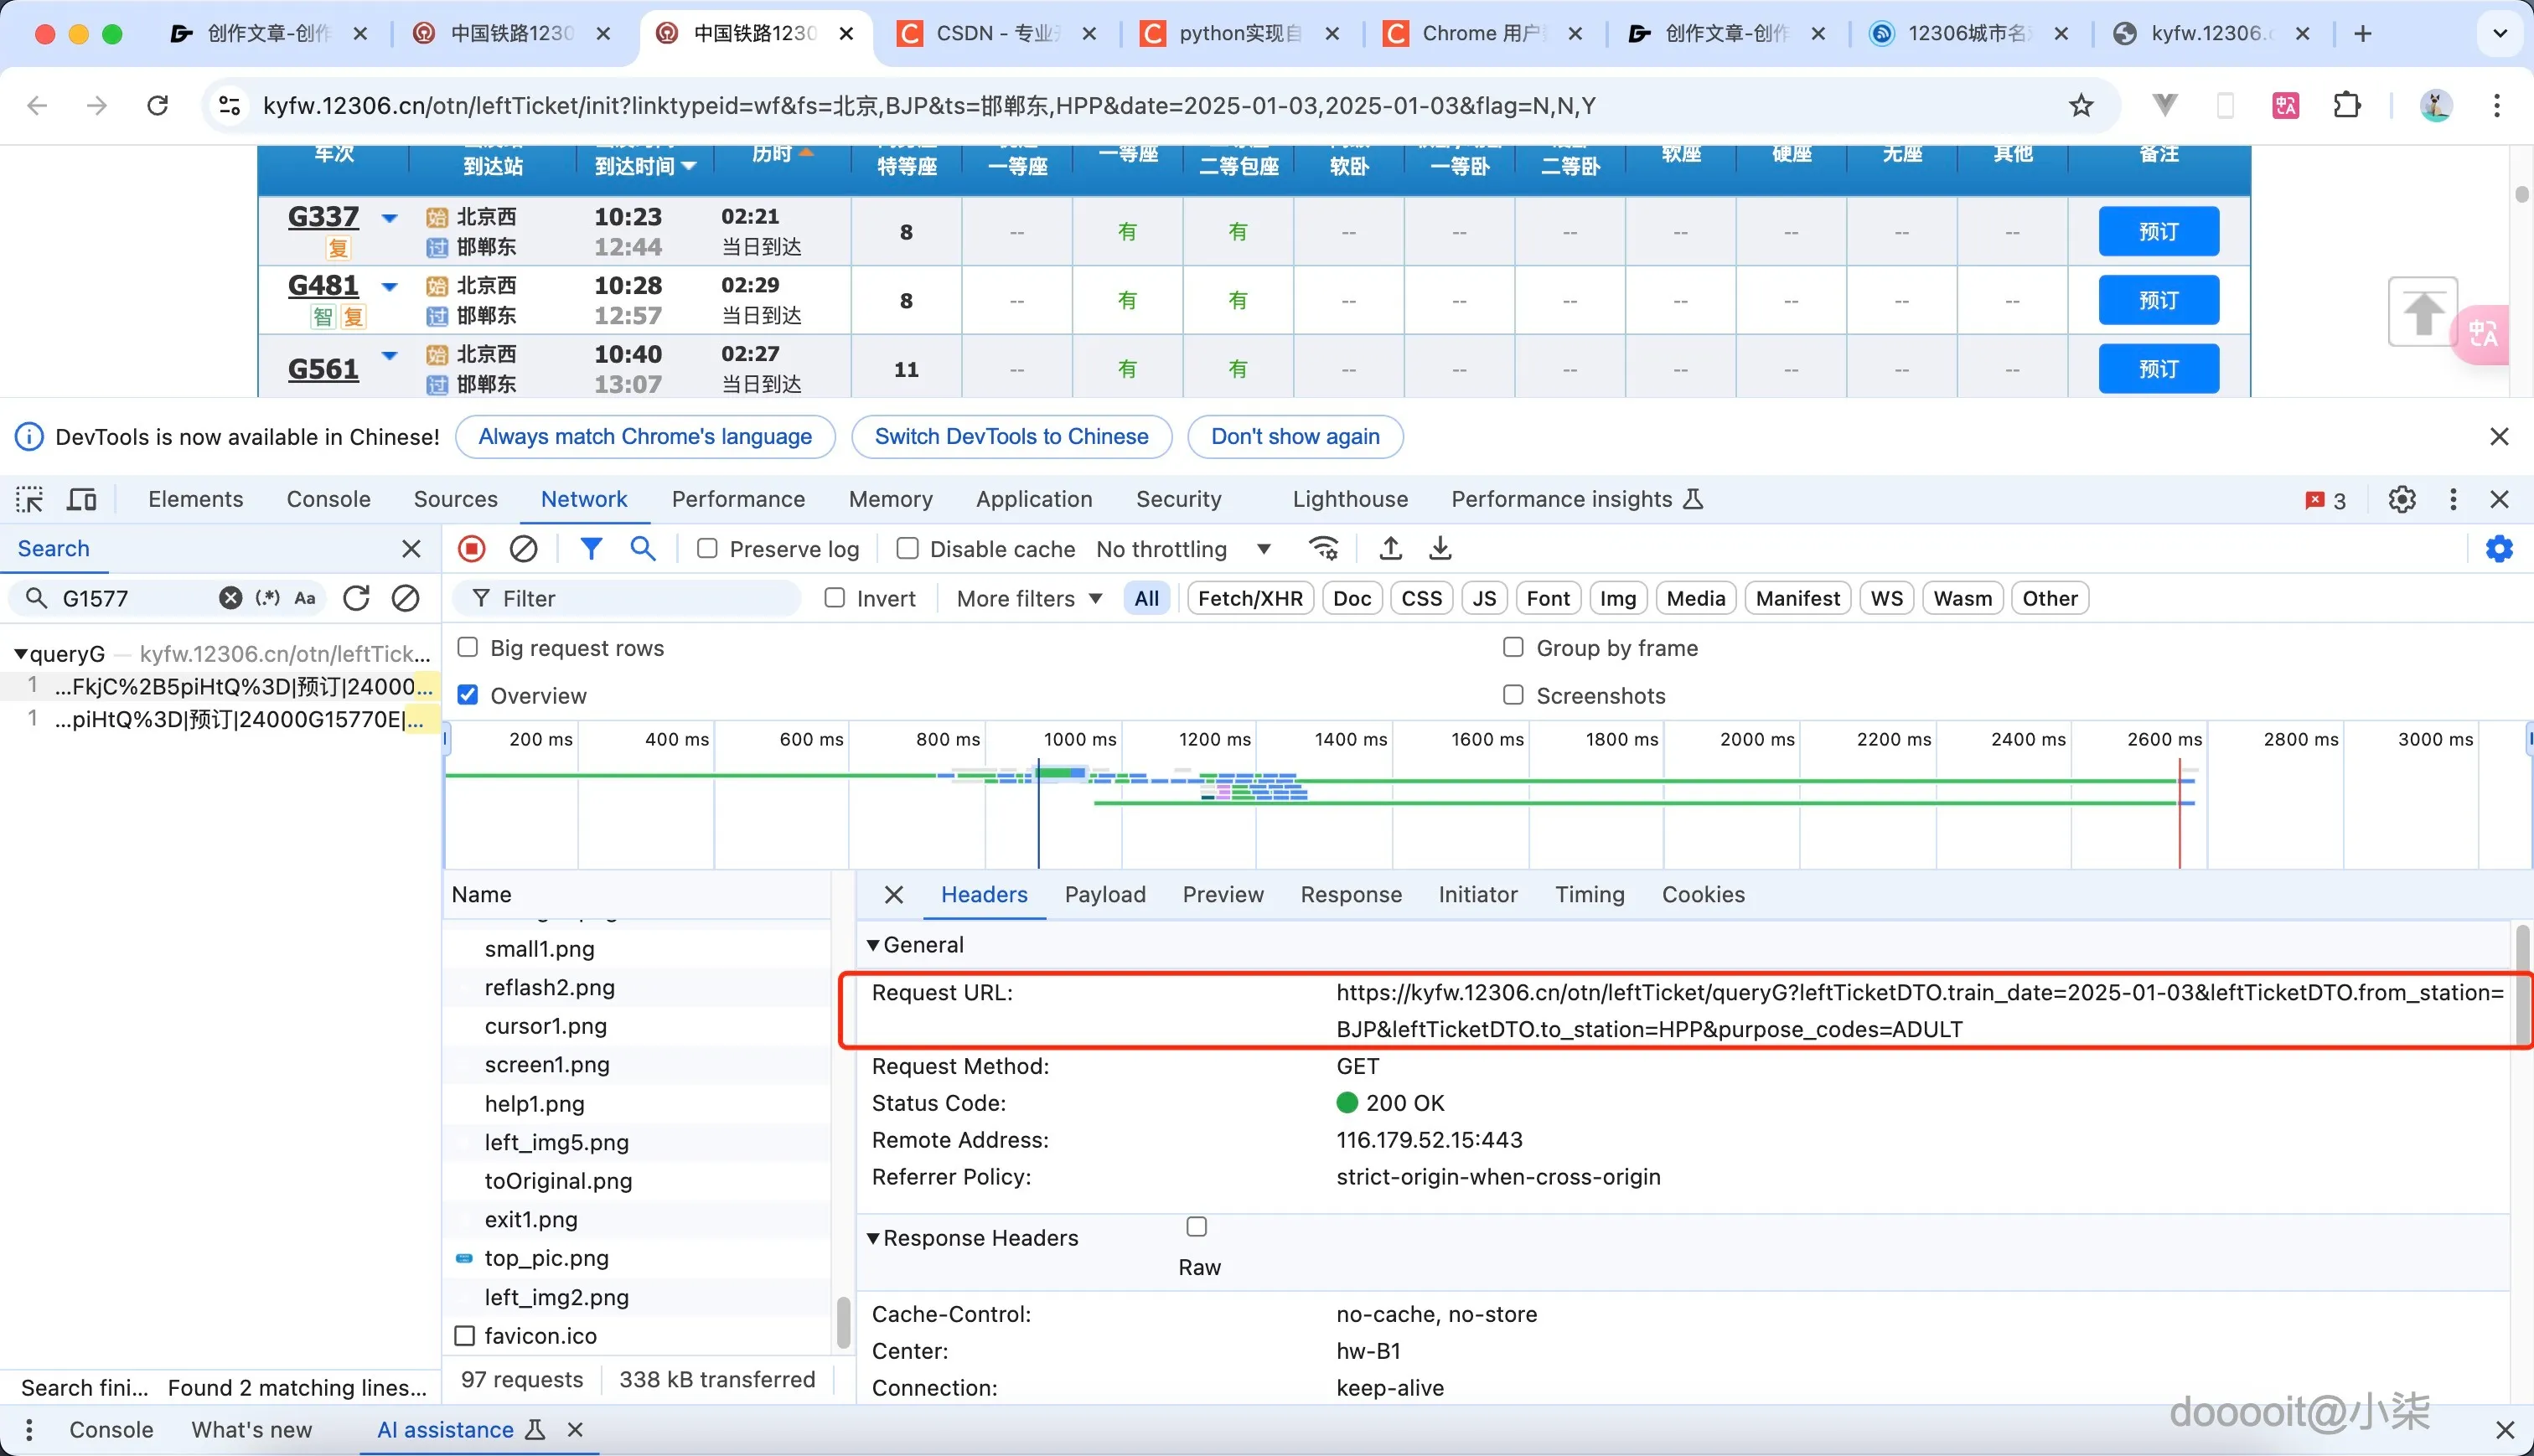Viewport: 2534px width, 1456px height.
Task: Click the headers pane vertical scrollbar
Action: [x=2522, y=985]
